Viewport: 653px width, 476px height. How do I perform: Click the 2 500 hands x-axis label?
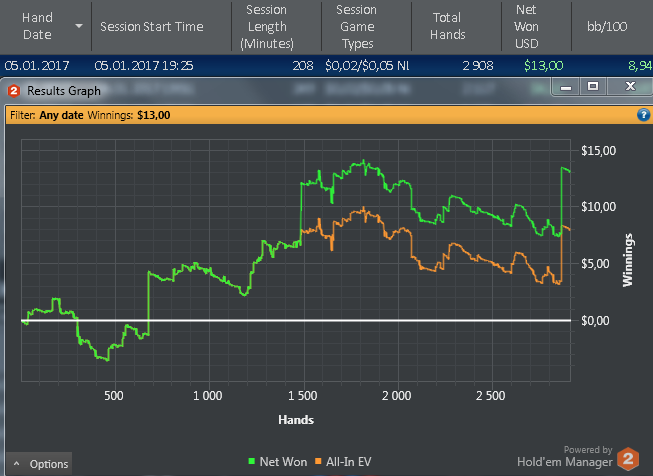coord(491,395)
